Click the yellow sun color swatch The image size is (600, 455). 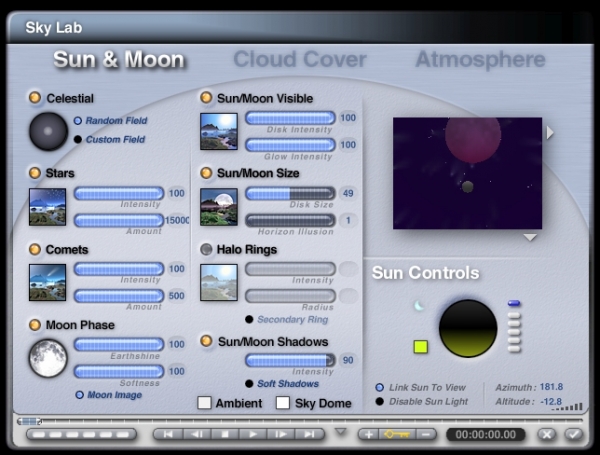[421, 347]
